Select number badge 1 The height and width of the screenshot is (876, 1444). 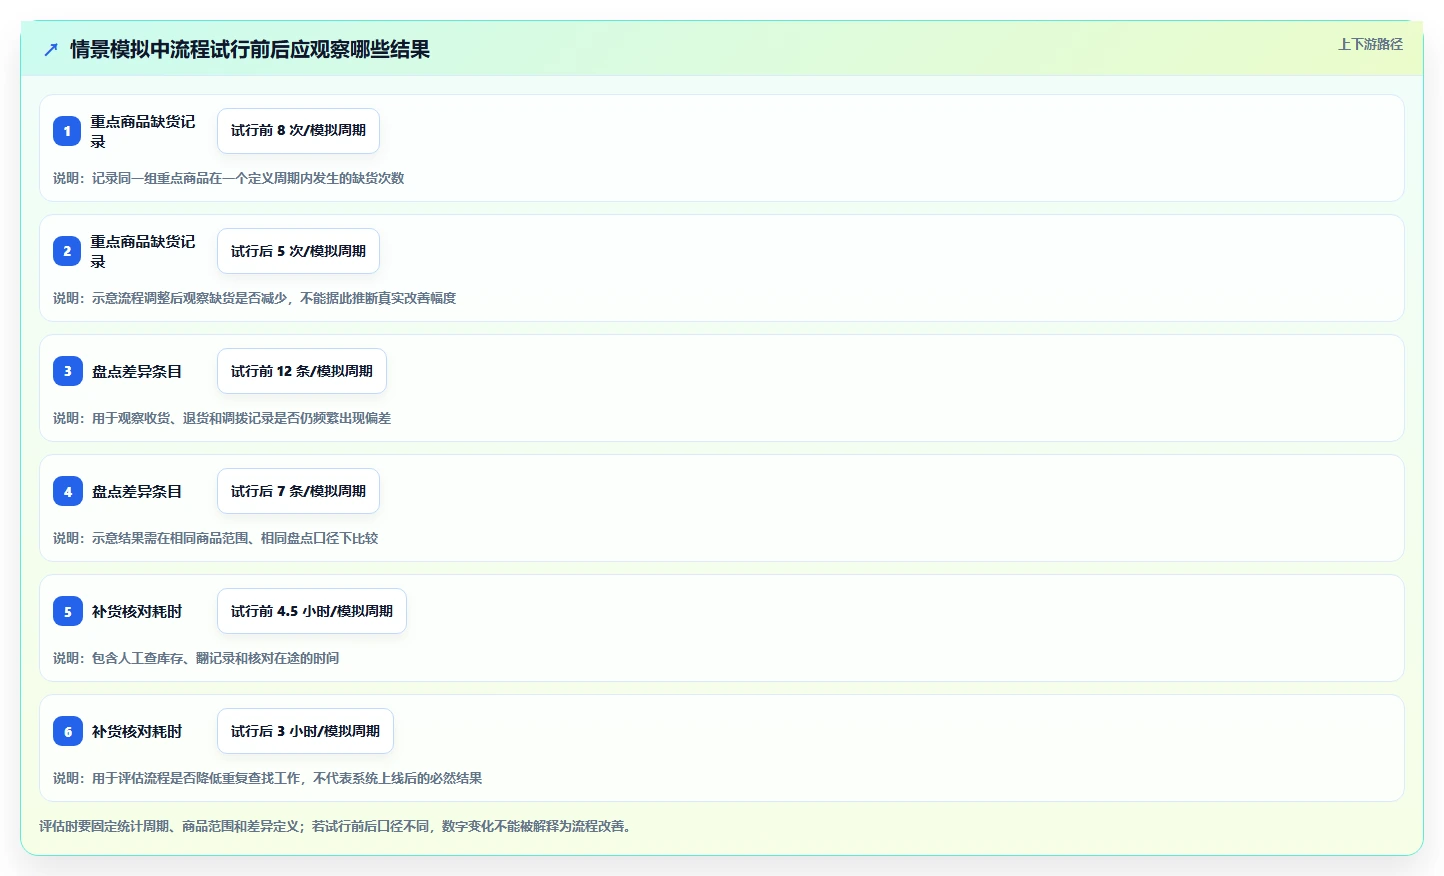click(x=67, y=131)
